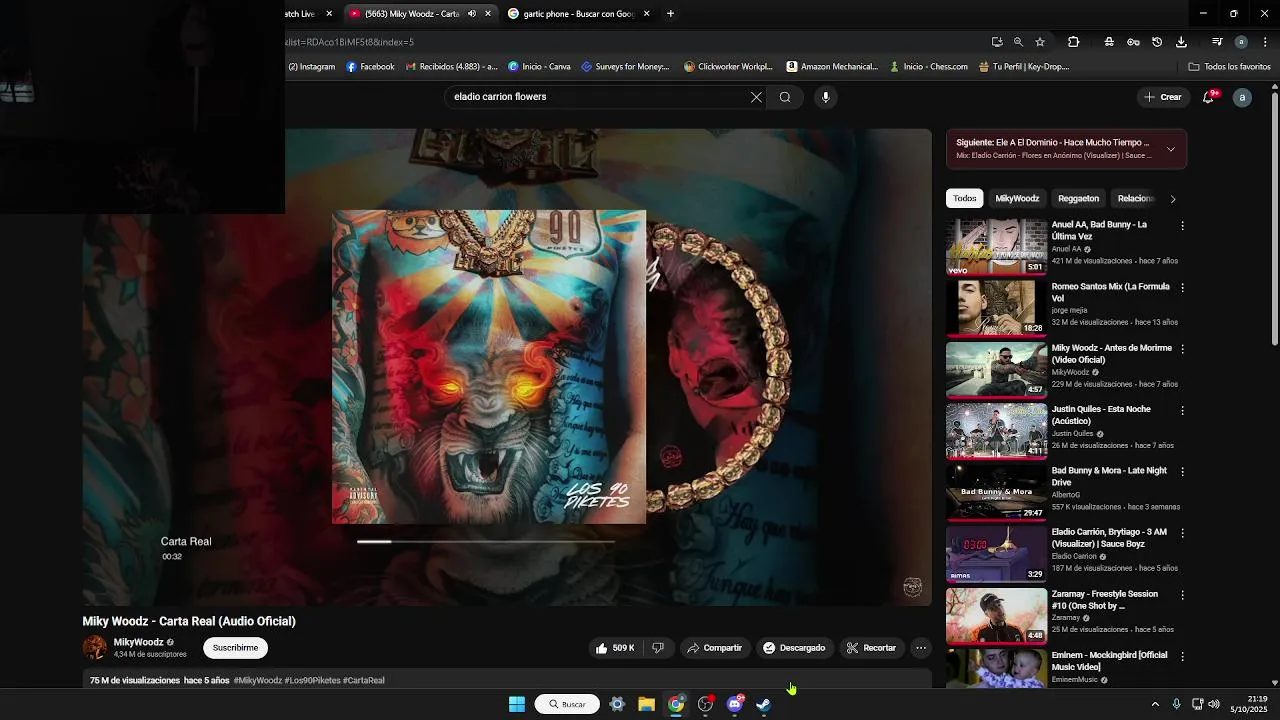Open options for Anuel AA La Última Vez
1280x720 pixels.
pyautogui.click(x=1182, y=226)
